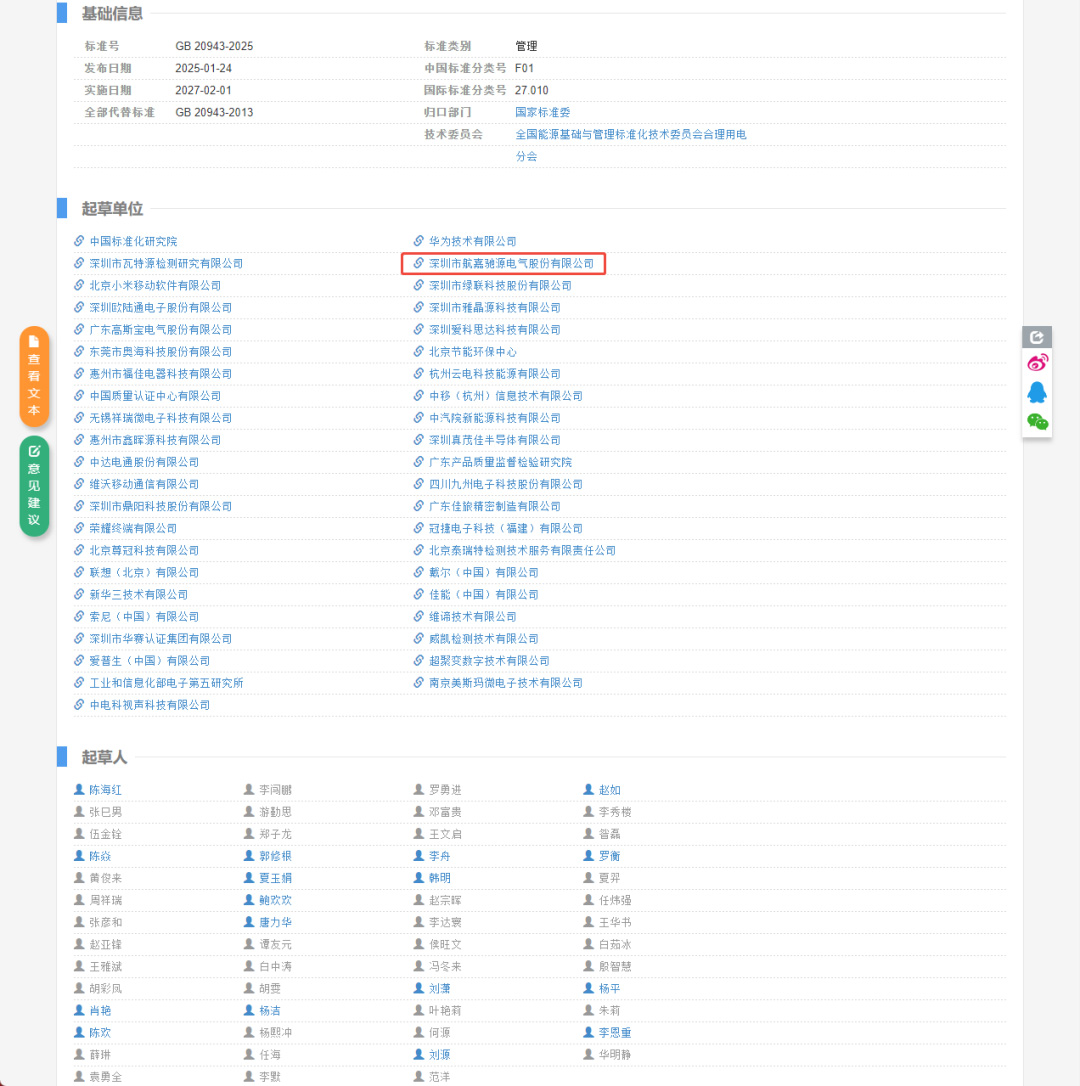Click the QQ share icon
1080x1086 pixels.
(x=1038, y=392)
